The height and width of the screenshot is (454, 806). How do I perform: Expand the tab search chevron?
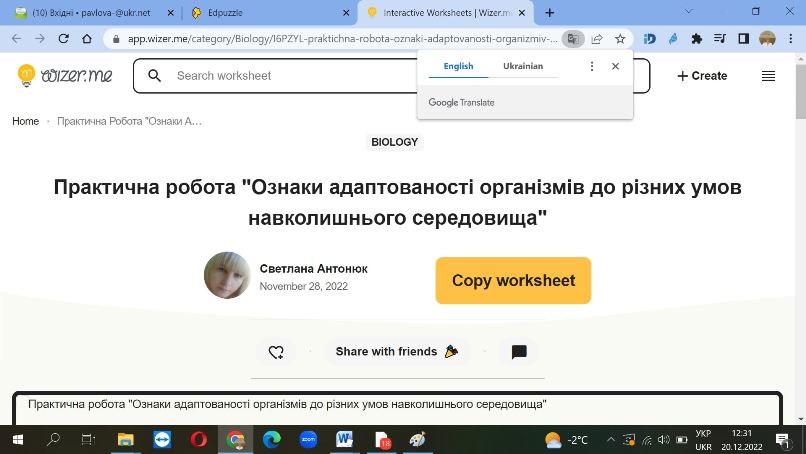[x=689, y=11]
